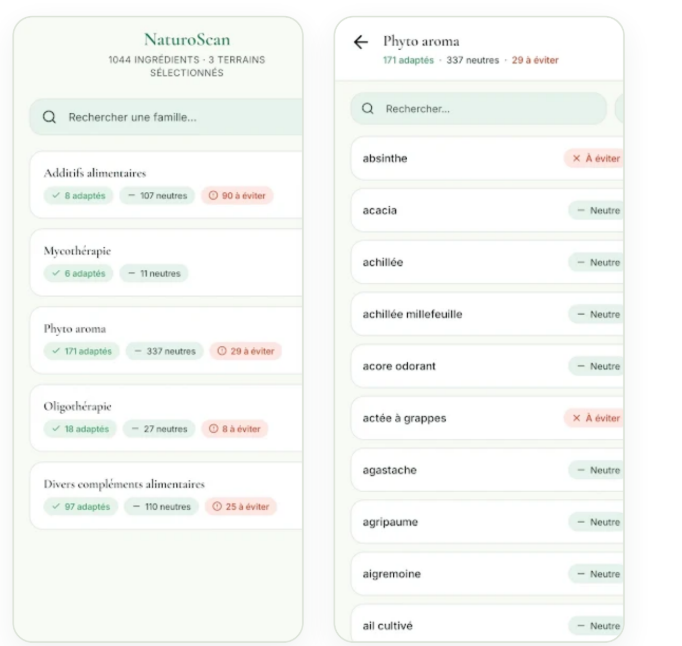Open the acore odorant row
The height and width of the screenshot is (646, 682).
tap(487, 366)
